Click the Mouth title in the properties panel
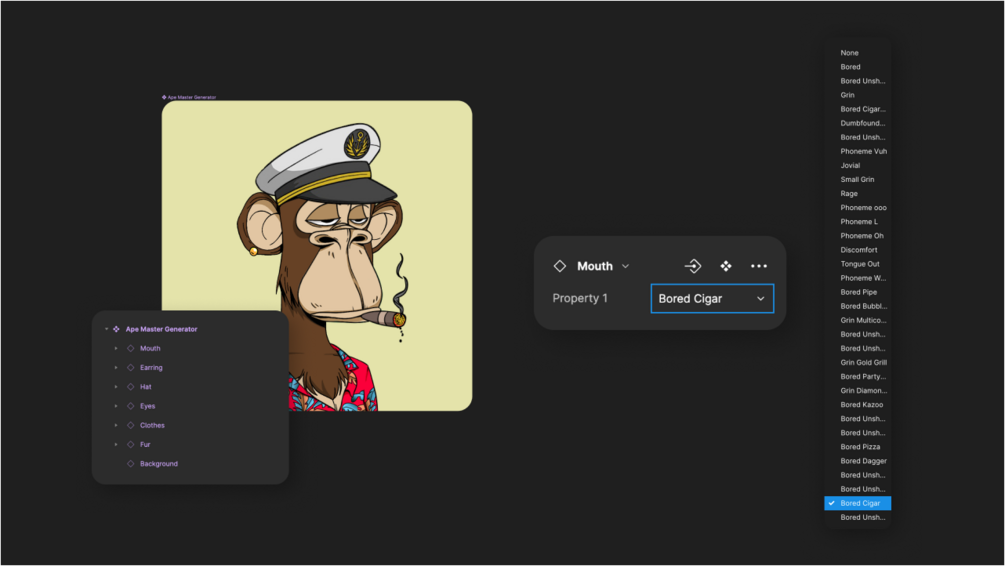The width and height of the screenshot is (1005, 566). [595, 266]
